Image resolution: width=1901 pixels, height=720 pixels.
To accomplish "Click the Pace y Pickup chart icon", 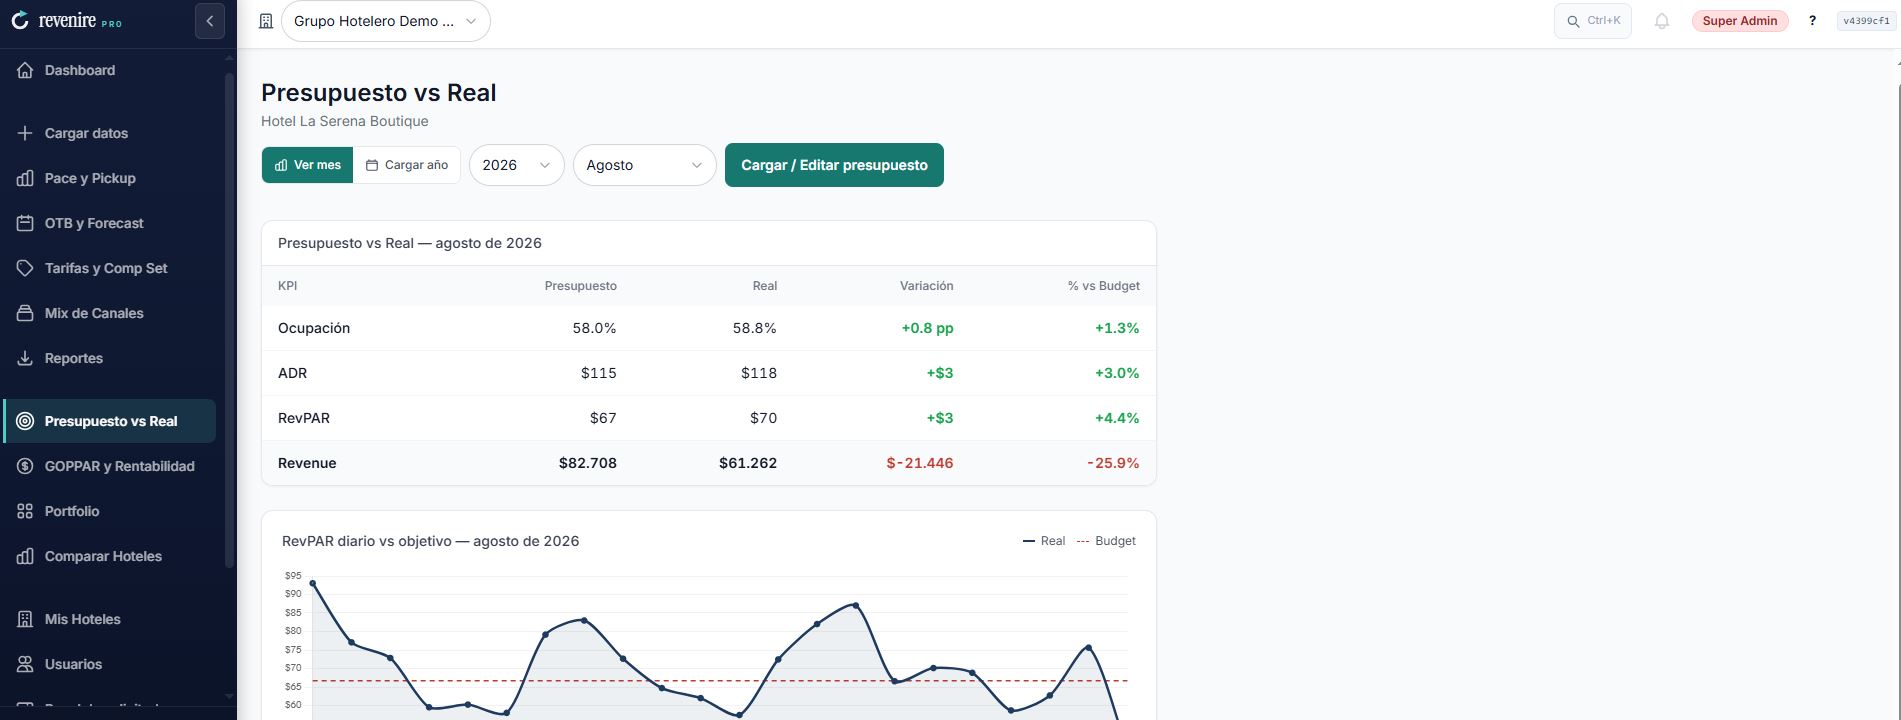I will [25, 178].
